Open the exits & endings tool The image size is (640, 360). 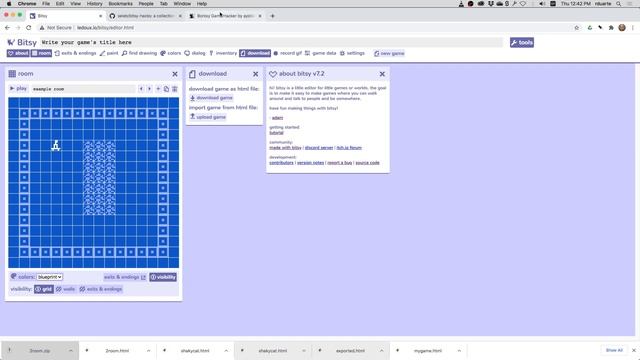point(76,53)
